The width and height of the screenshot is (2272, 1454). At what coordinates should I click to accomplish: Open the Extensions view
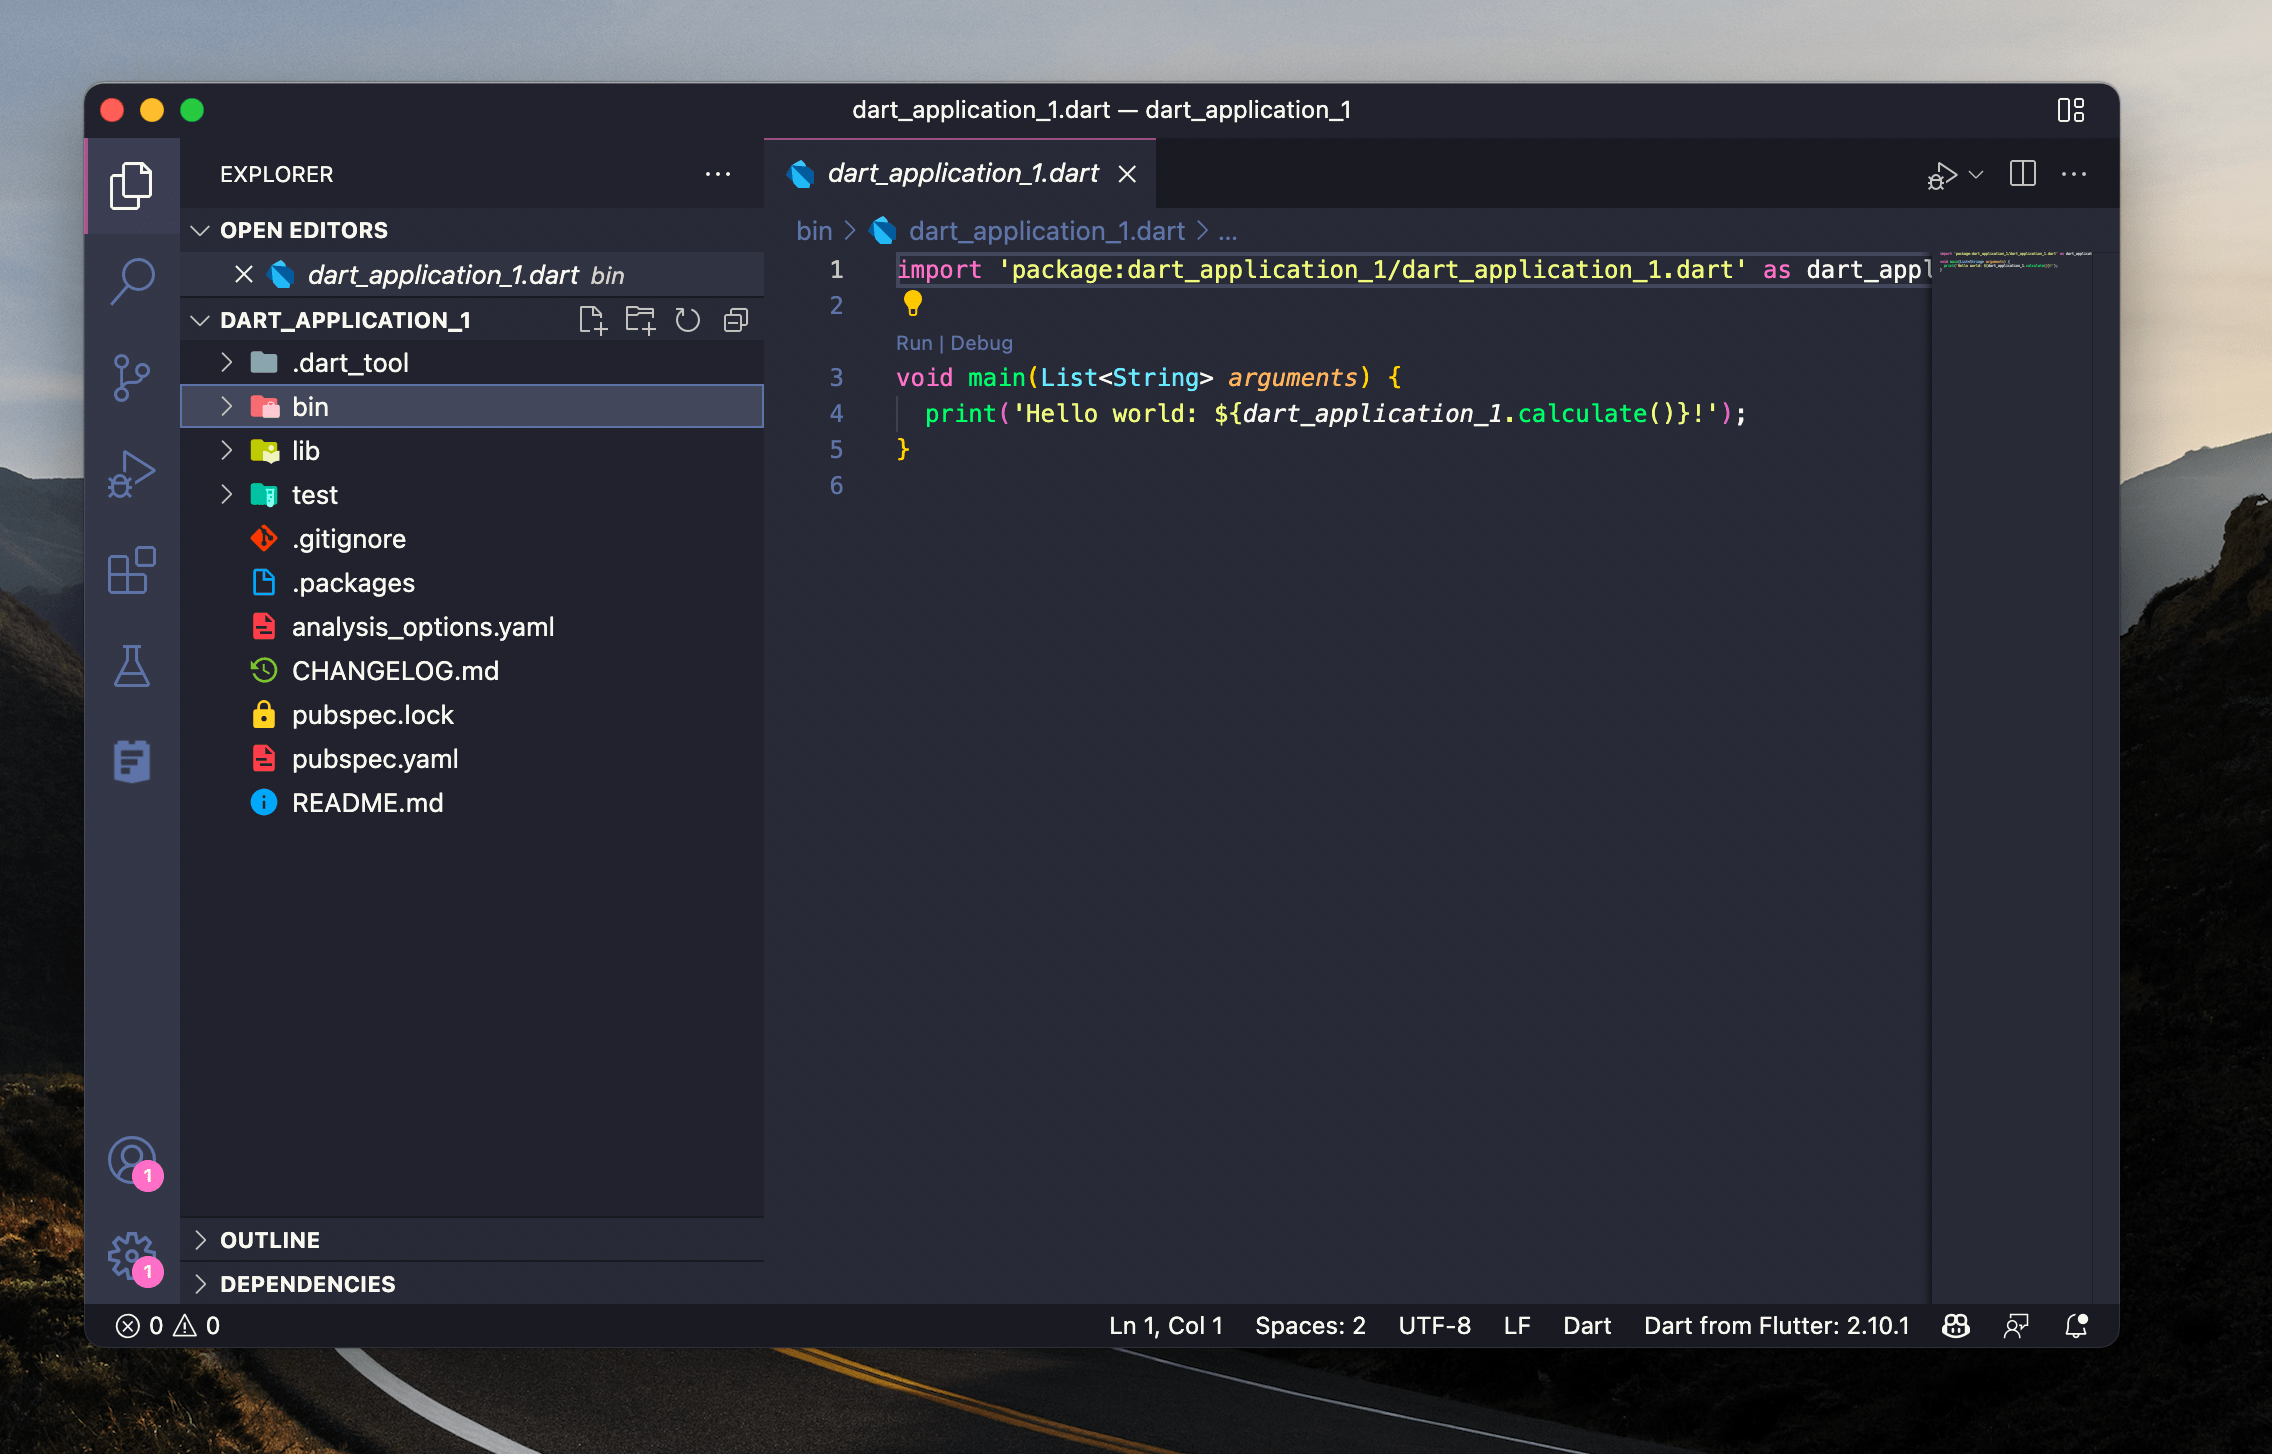tap(132, 570)
